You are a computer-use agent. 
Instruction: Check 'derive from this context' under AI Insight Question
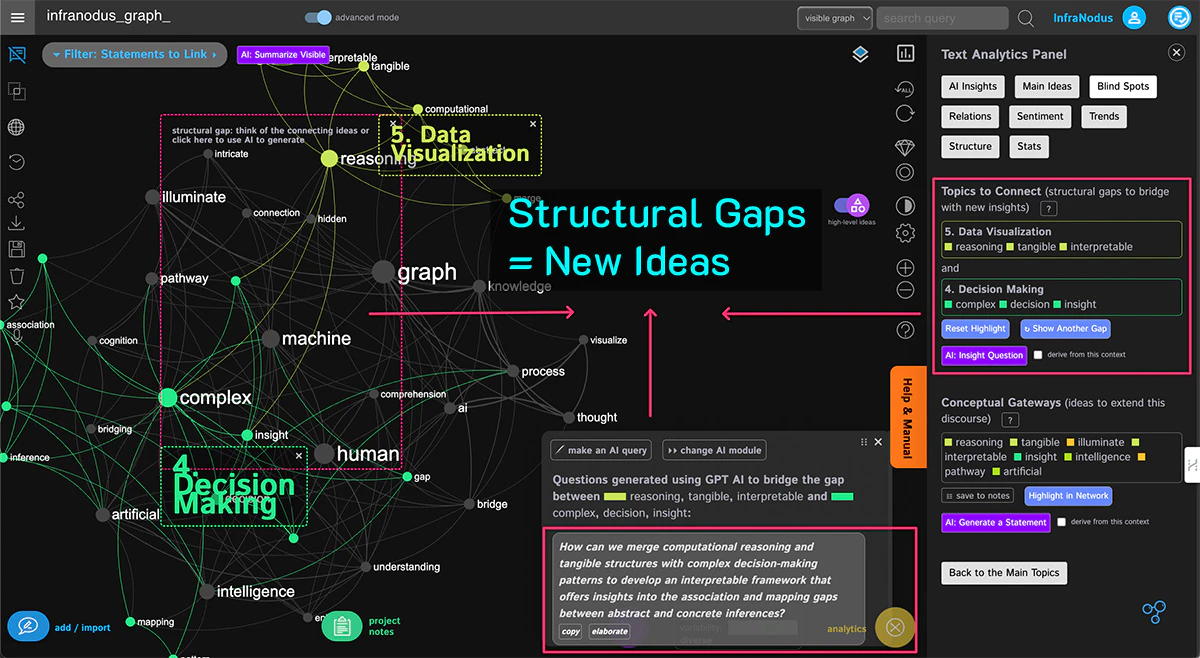click(1038, 354)
